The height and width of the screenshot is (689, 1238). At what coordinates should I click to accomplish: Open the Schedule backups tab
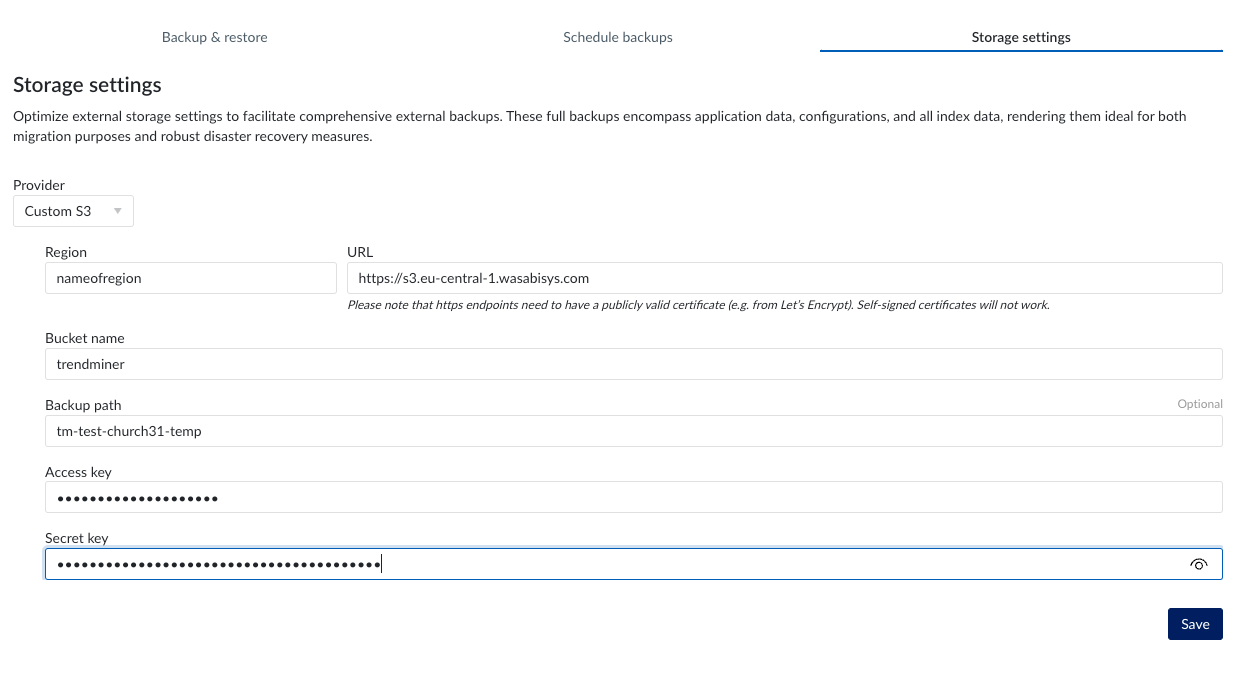click(617, 36)
